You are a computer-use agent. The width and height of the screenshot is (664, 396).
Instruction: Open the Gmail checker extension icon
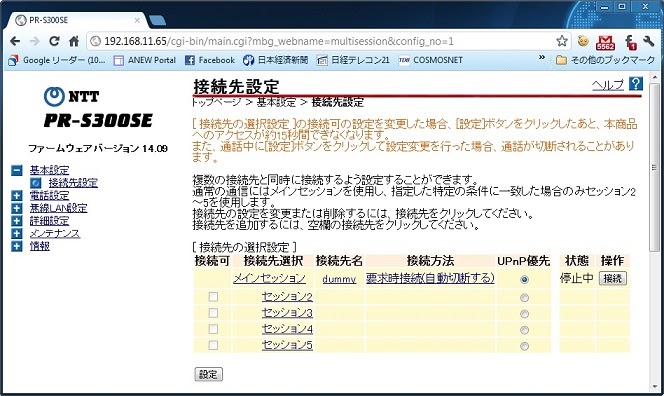click(x=605, y=42)
